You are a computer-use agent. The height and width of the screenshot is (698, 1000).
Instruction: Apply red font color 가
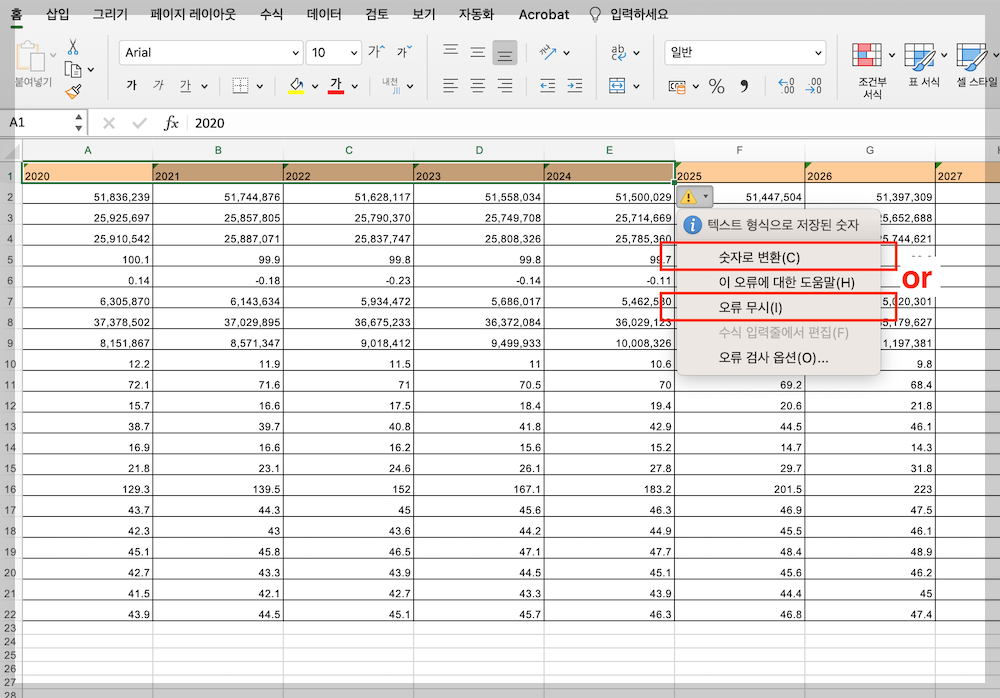[336, 85]
